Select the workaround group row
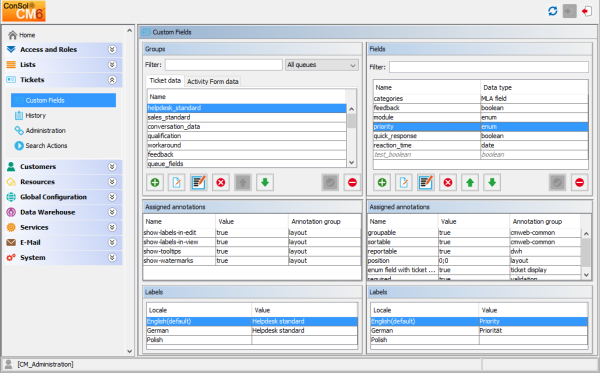The width and height of the screenshot is (600, 373). 247,145
